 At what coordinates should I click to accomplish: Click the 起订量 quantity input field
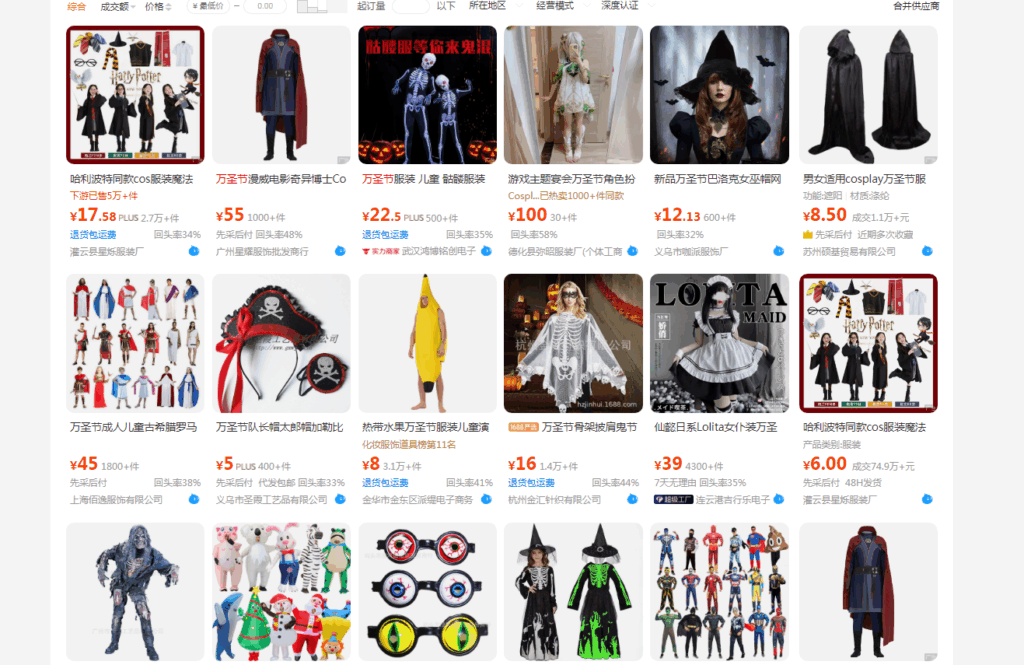coord(410,7)
